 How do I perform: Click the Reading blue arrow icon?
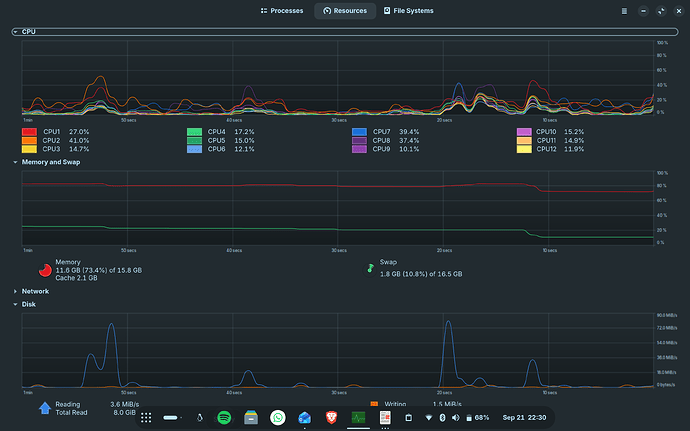click(45, 408)
